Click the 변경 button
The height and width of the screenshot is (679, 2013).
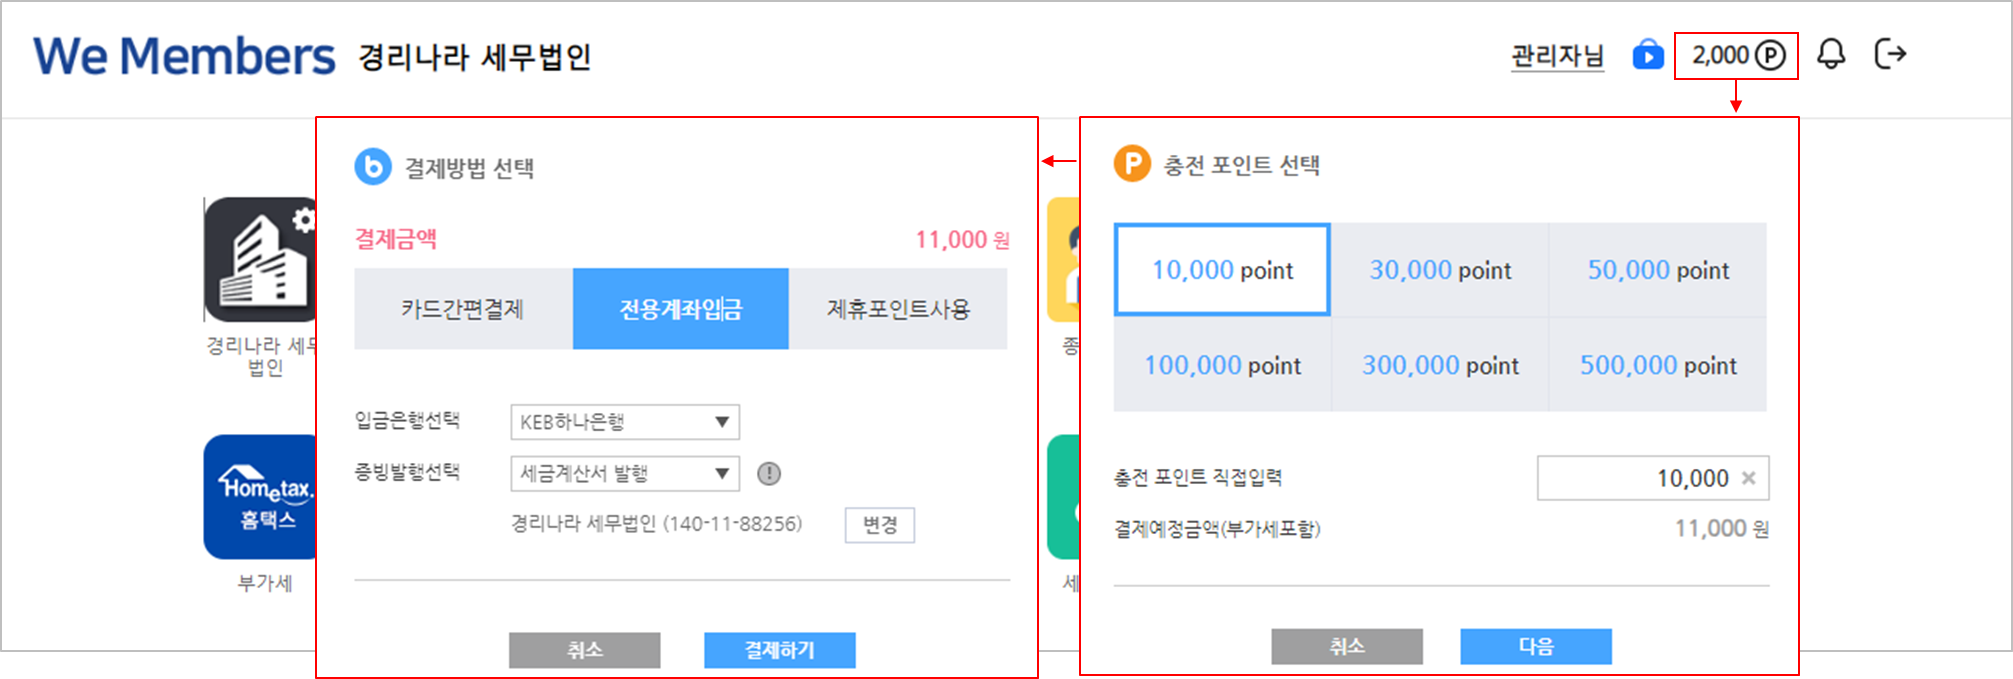coord(879,525)
